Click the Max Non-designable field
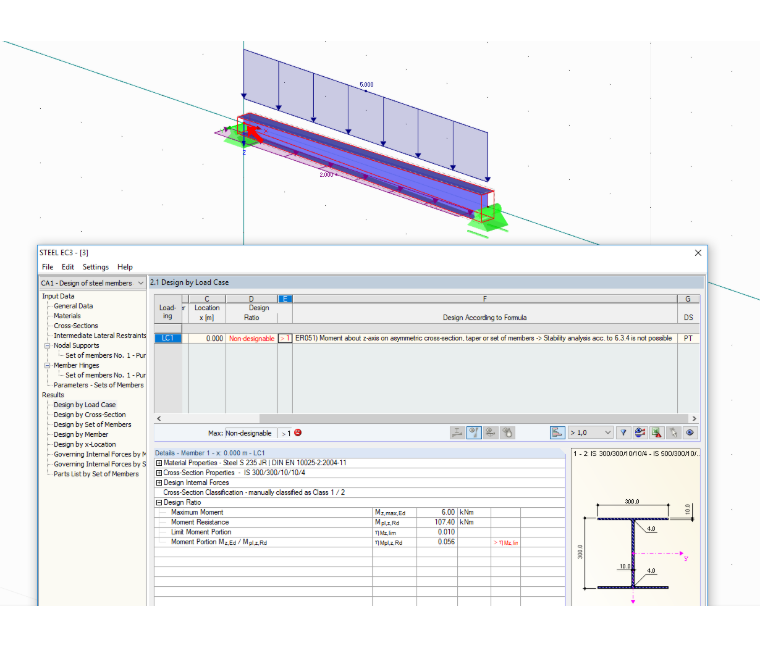The image size is (760, 647). pos(251,433)
